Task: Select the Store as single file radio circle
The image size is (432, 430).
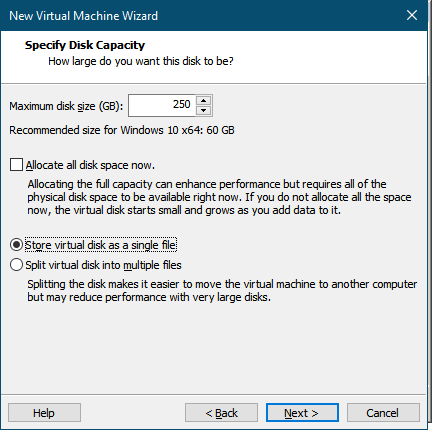Action: (x=16, y=245)
